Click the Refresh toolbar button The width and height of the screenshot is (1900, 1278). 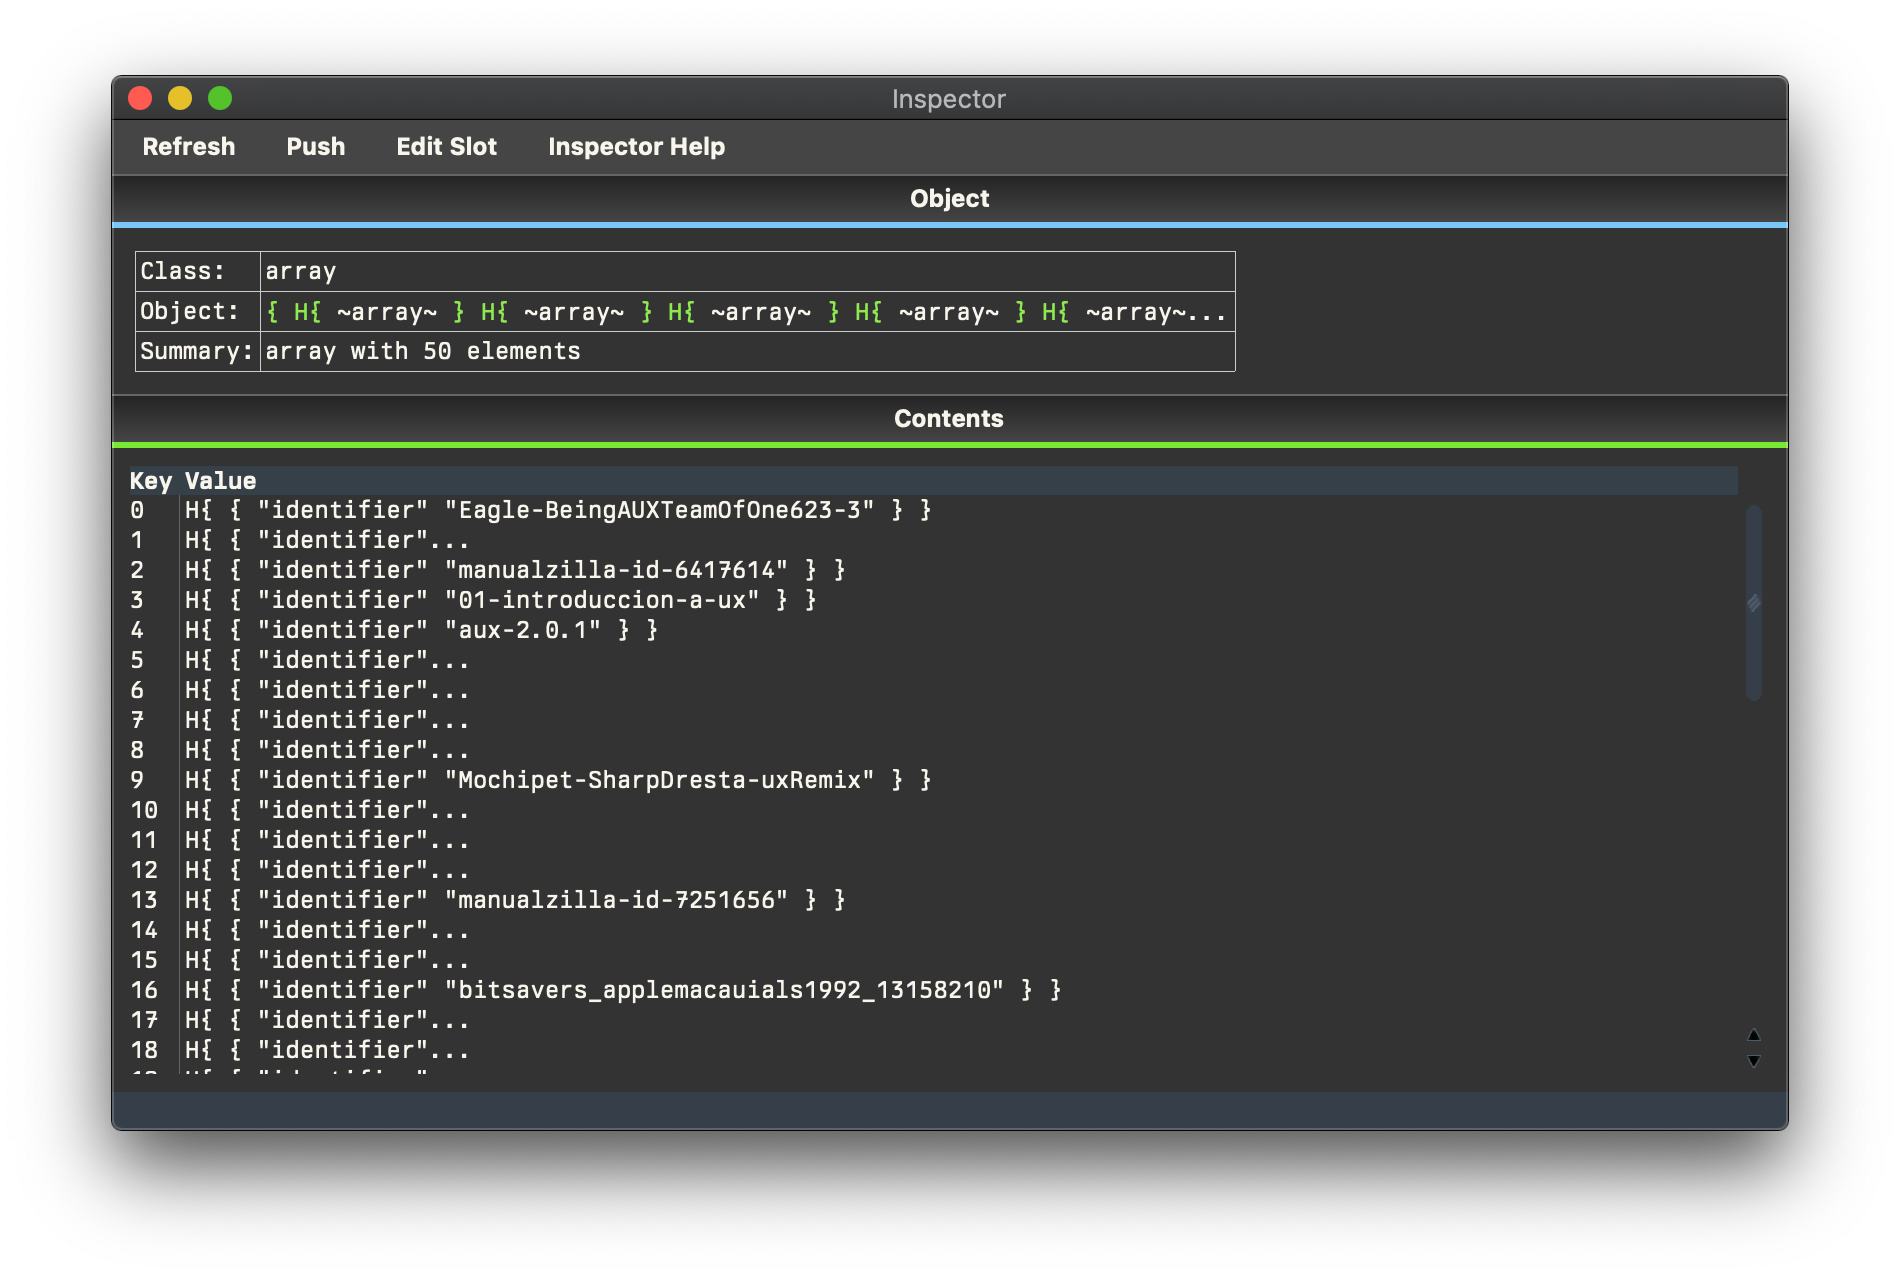click(189, 147)
